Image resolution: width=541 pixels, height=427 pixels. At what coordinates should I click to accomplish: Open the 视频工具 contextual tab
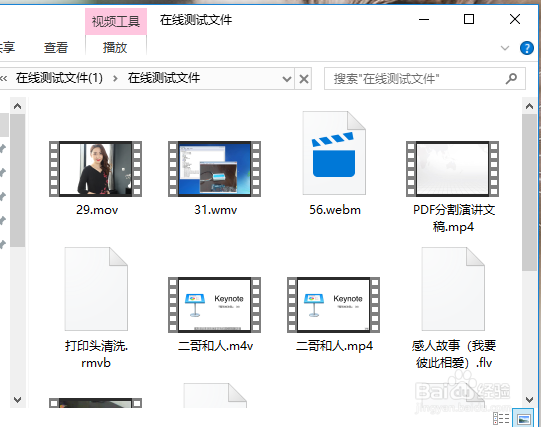116,21
